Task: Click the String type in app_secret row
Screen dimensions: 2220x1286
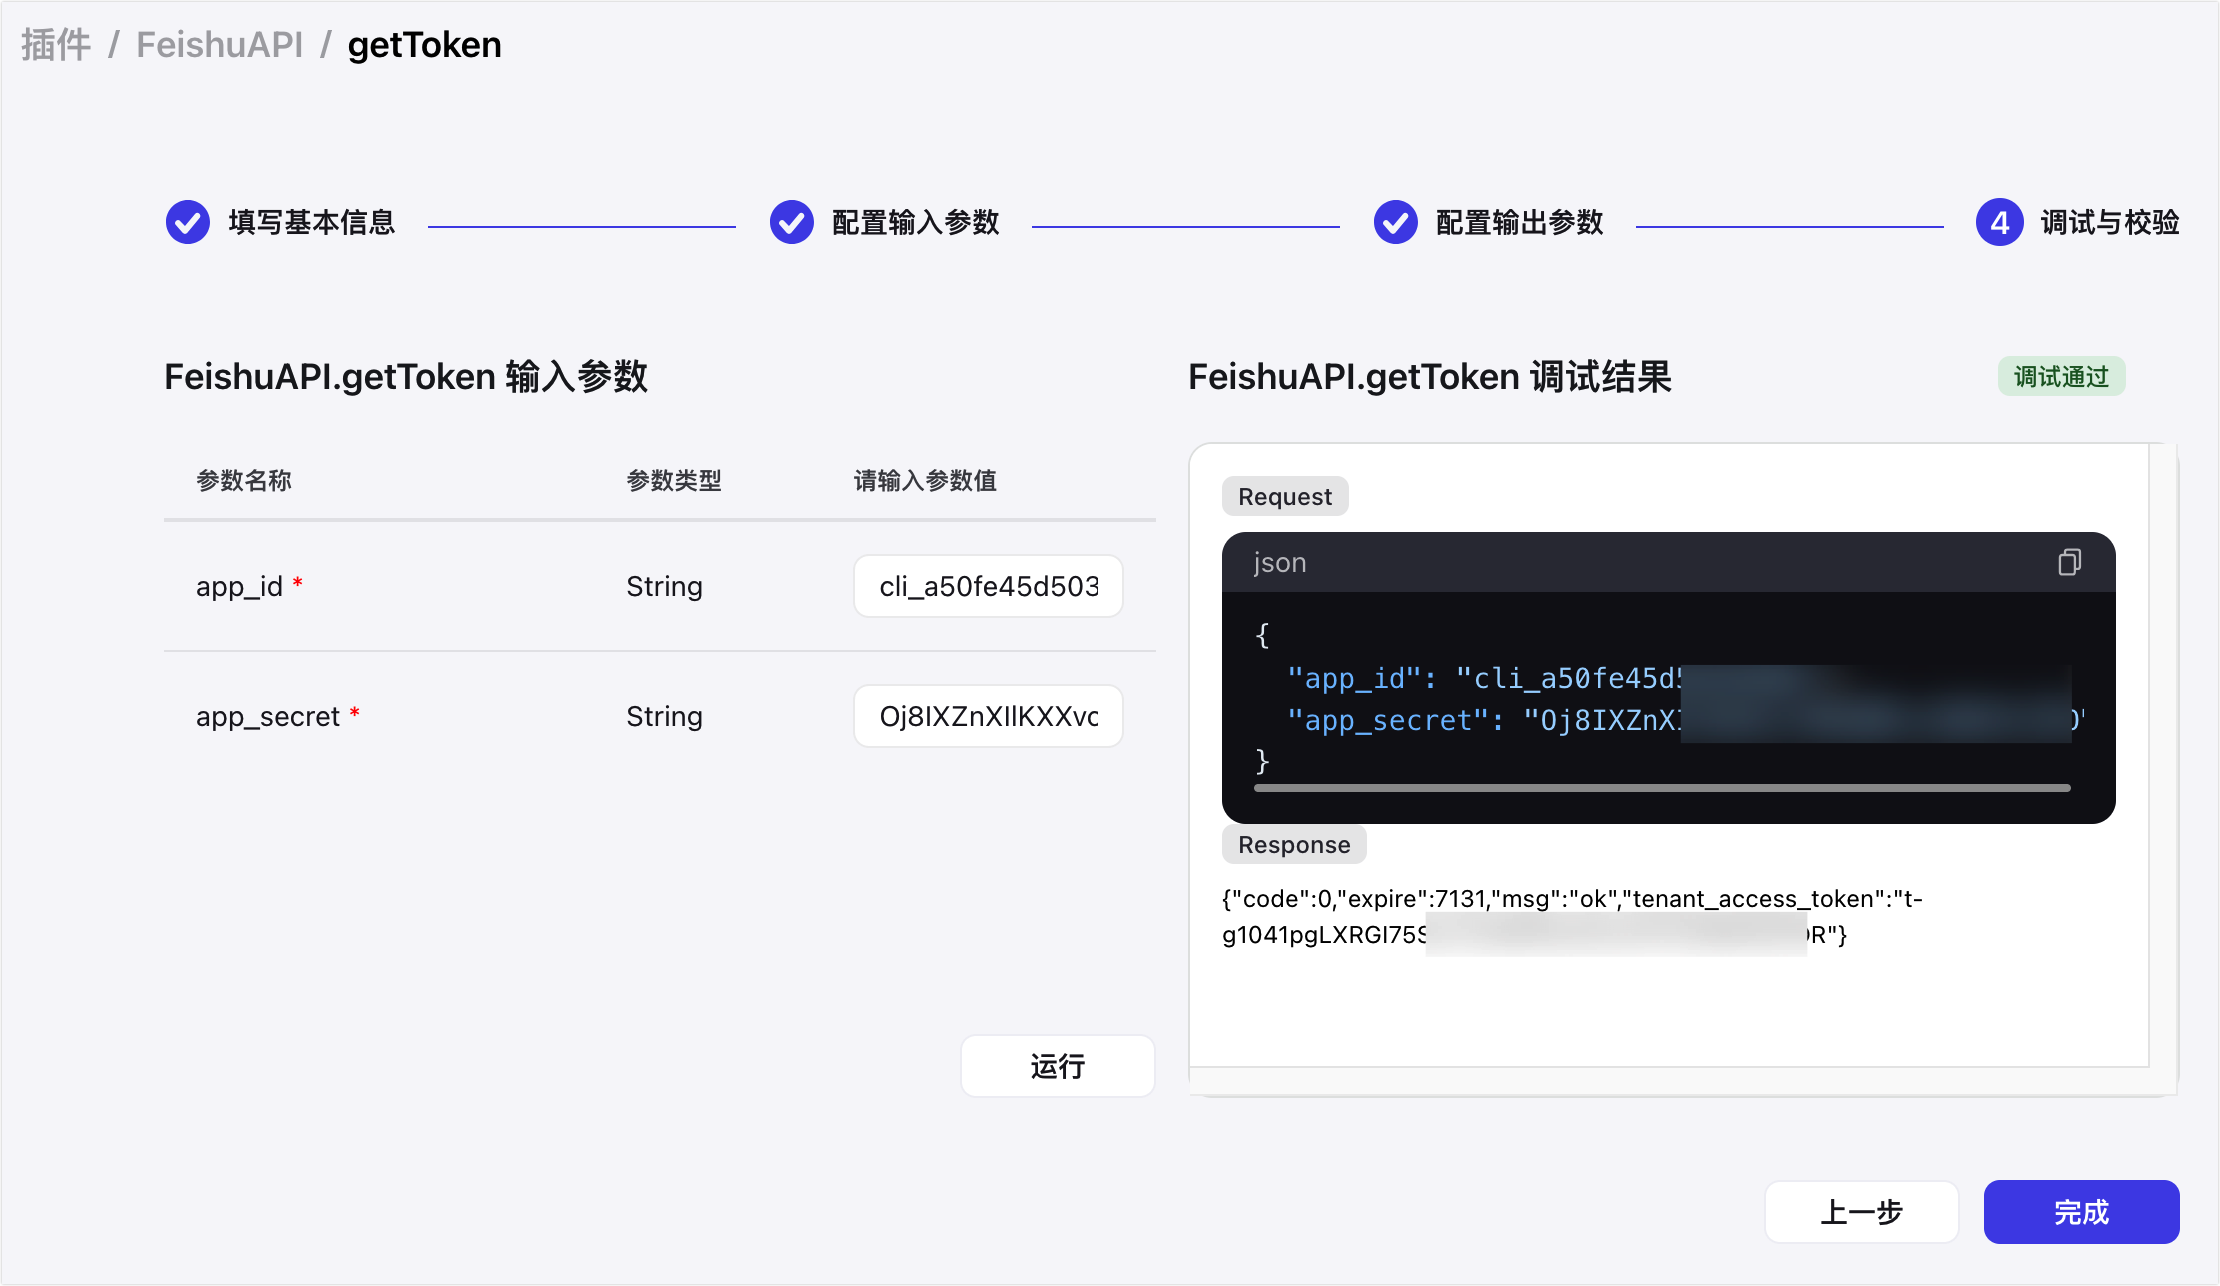Action: click(x=665, y=716)
